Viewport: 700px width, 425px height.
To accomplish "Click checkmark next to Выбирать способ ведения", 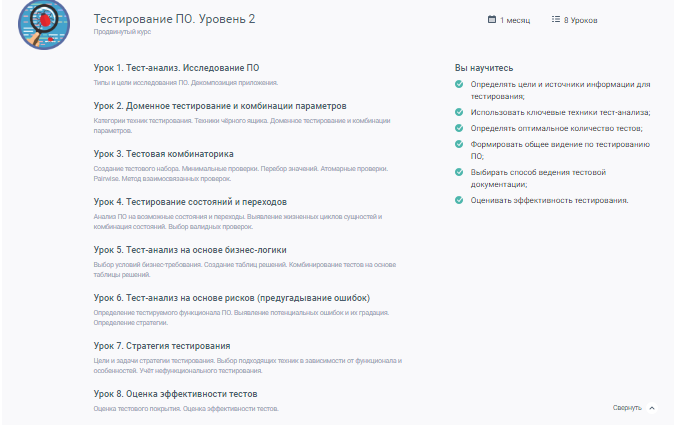I will pos(459,172).
